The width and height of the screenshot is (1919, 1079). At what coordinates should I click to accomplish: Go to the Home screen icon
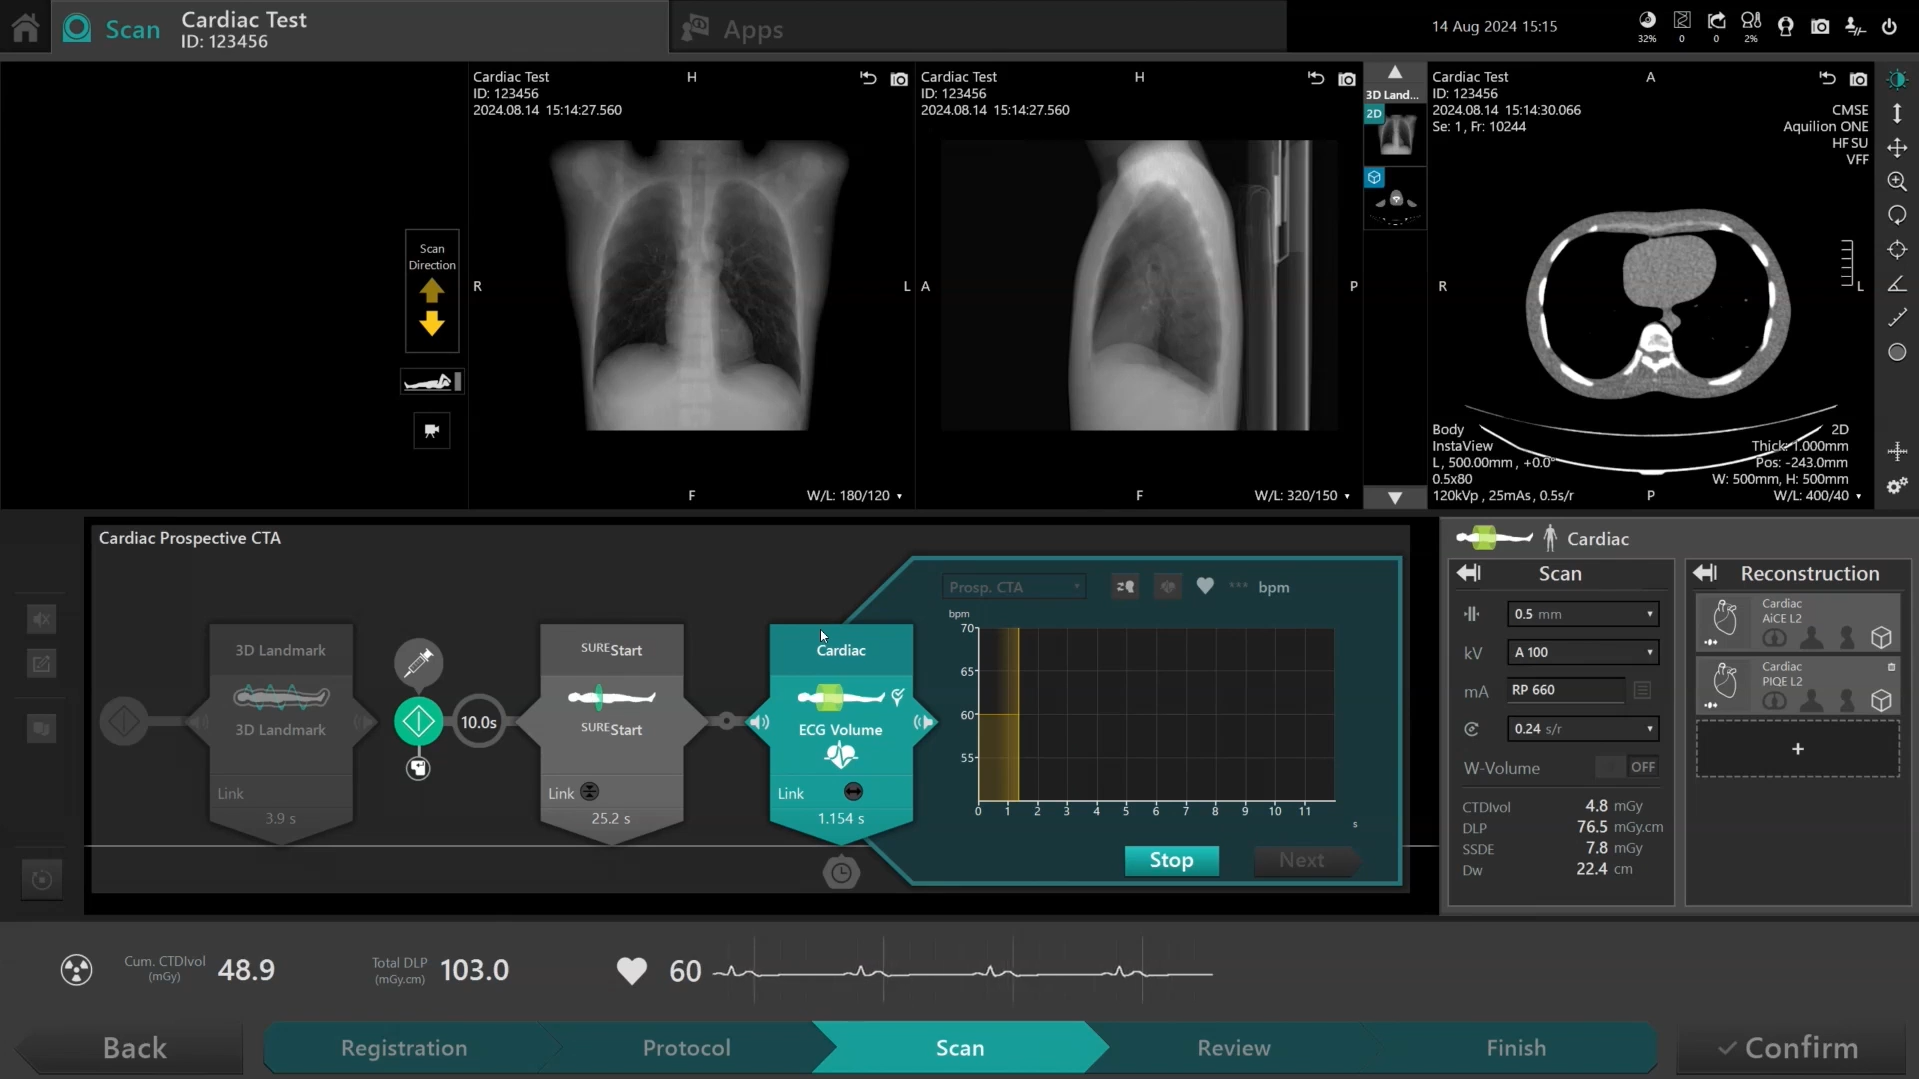coord(25,27)
